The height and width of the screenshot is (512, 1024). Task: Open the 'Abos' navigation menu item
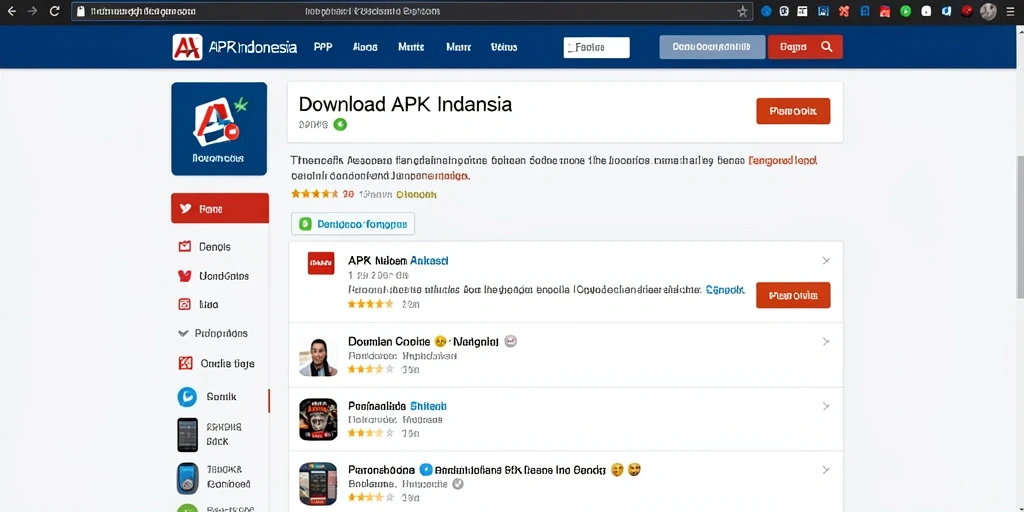[x=365, y=47]
